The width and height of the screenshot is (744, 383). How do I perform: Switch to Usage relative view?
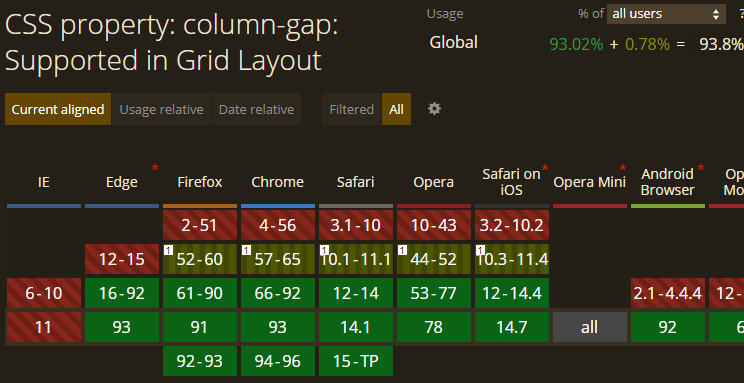coord(161,109)
